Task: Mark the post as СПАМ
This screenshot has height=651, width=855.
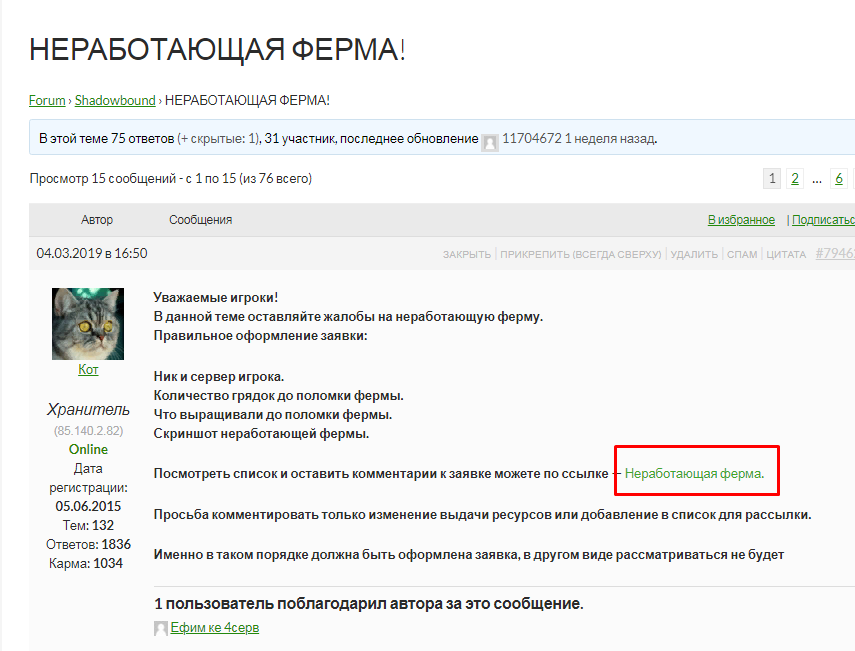Action: pyautogui.click(x=742, y=254)
